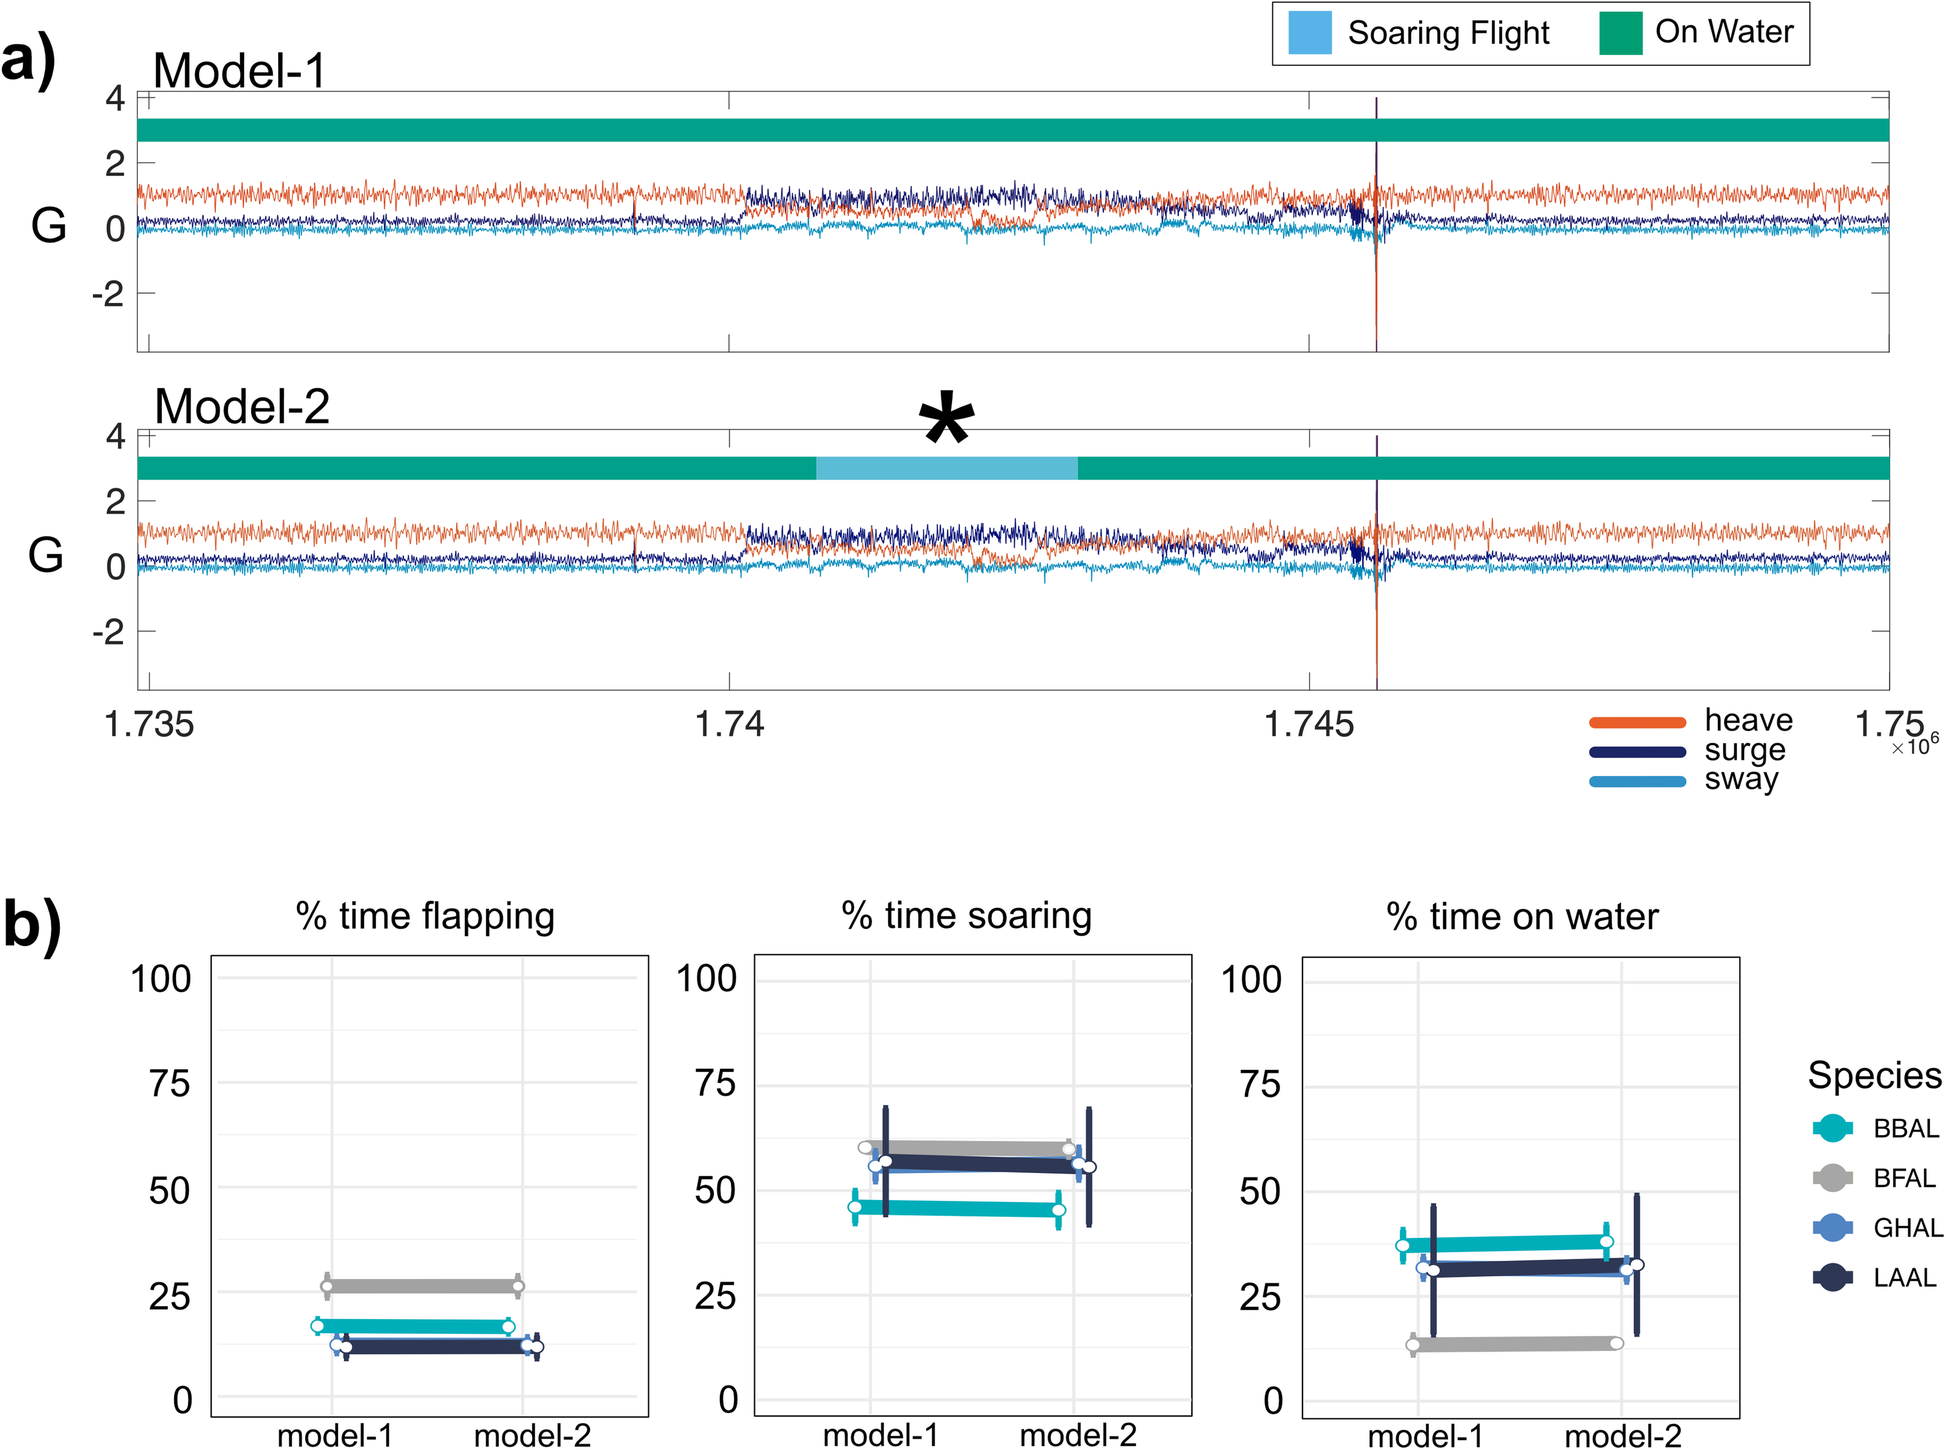Click the teal BBAL line in soaring chart
This screenshot has height=1450, width=1946.
[957, 1208]
